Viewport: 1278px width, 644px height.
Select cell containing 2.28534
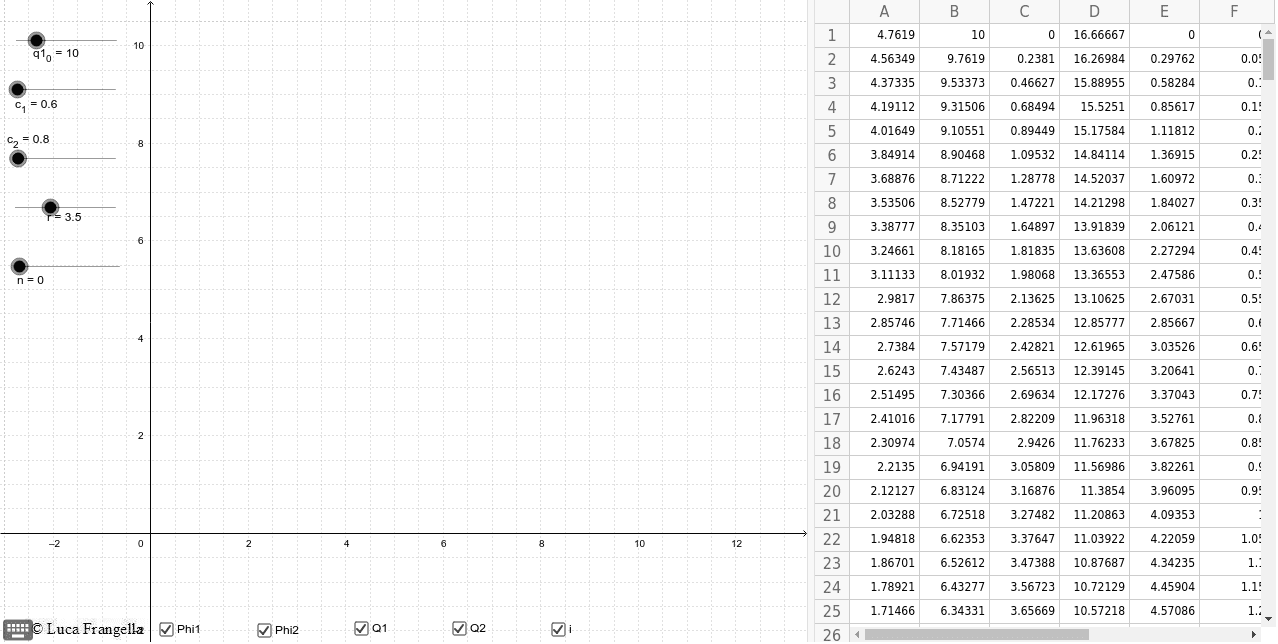coord(1024,323)
